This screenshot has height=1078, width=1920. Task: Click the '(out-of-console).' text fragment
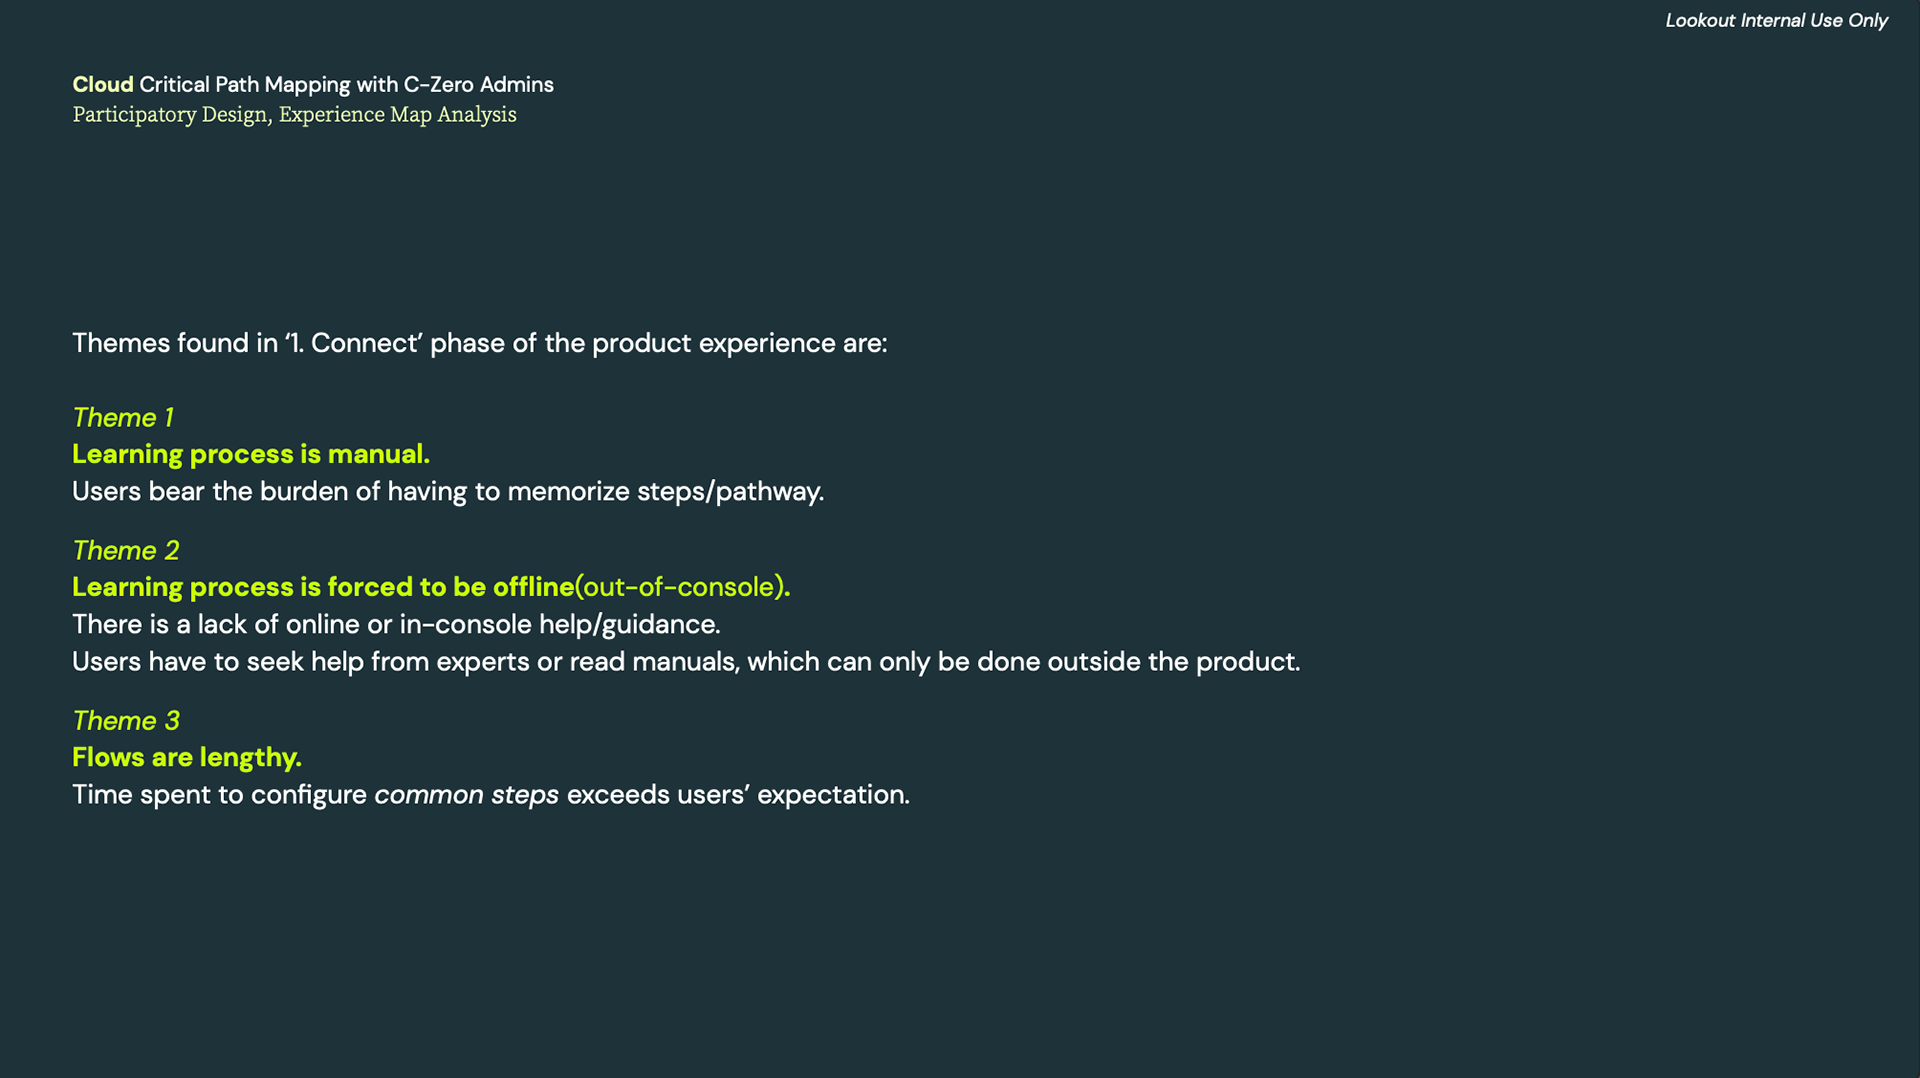pos(683,587)
